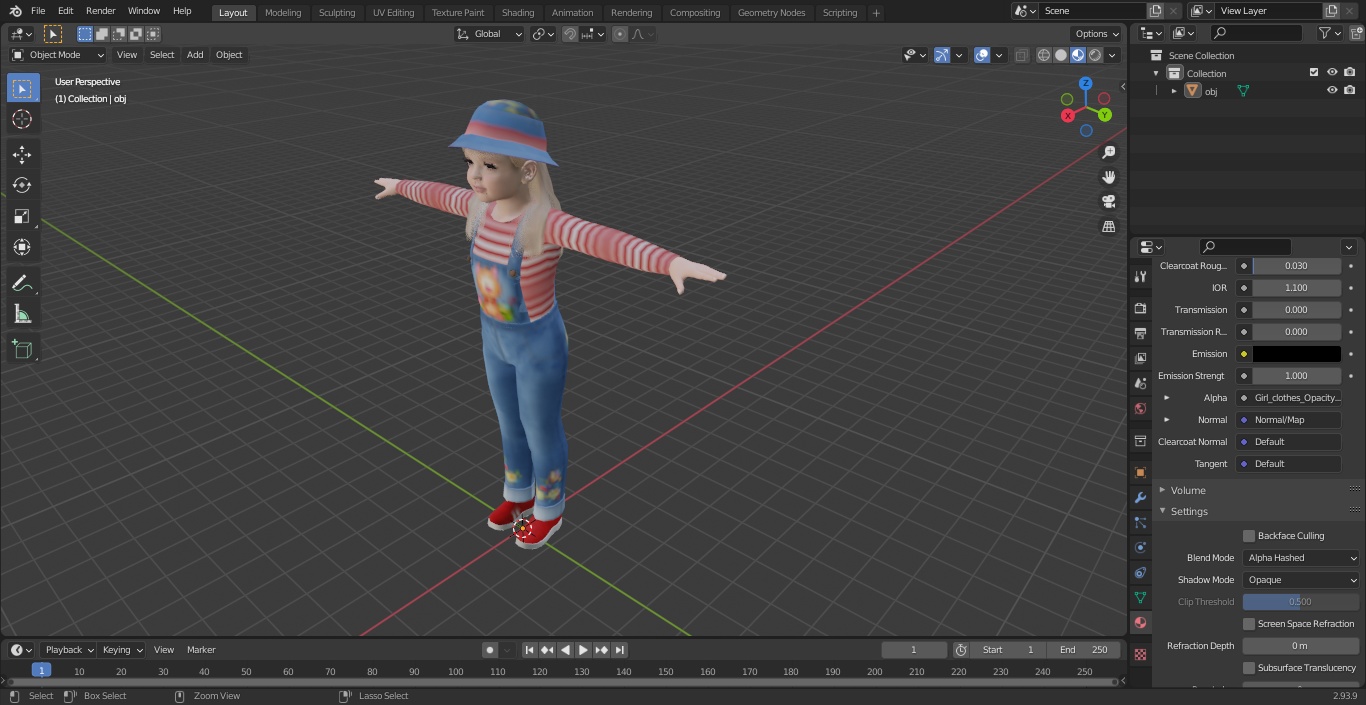Open viewport Add menu
1366x705 pixels.
pos(195,55)
